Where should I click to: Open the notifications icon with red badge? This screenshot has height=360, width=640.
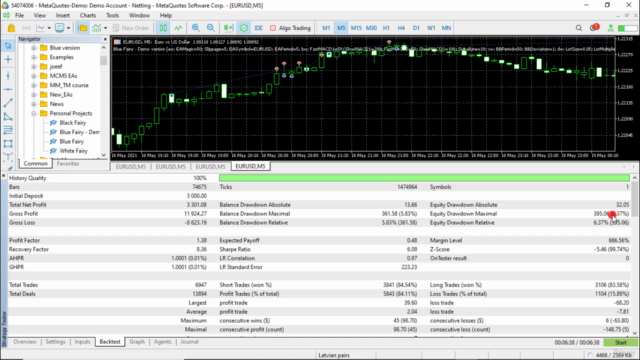coord(594,28)
